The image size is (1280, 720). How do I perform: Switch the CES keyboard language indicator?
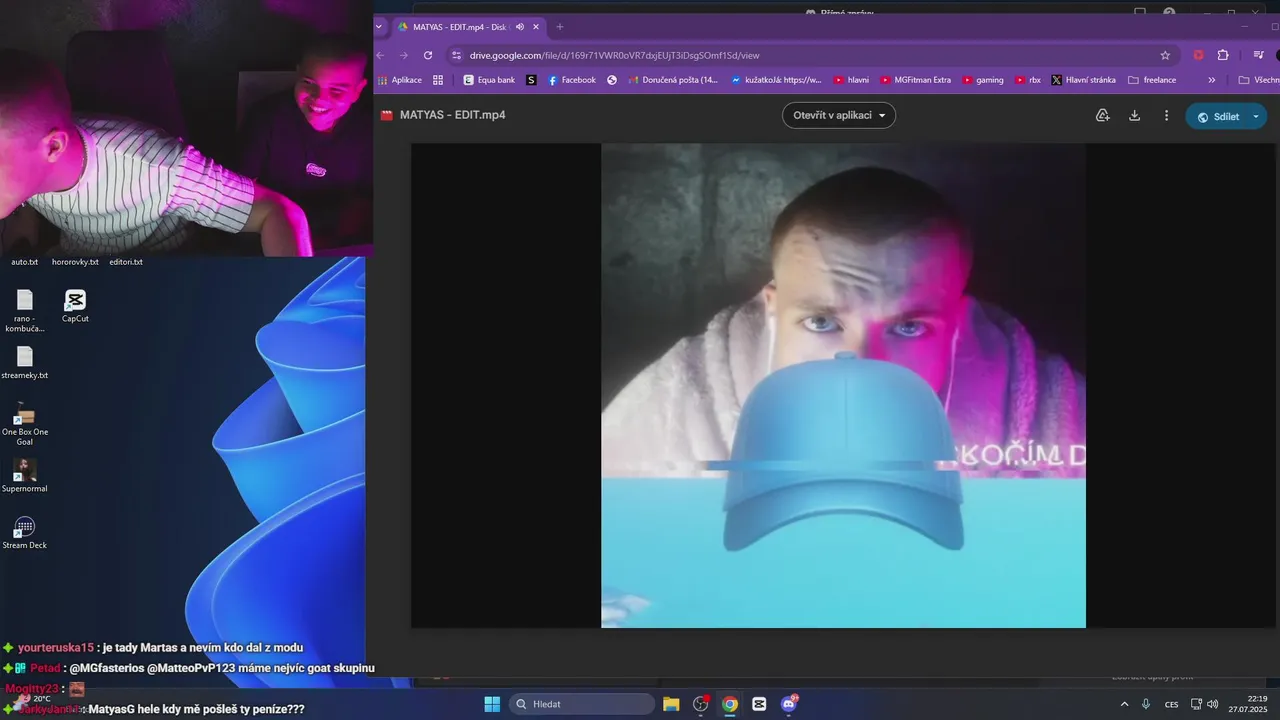[x=1171, y=704]
